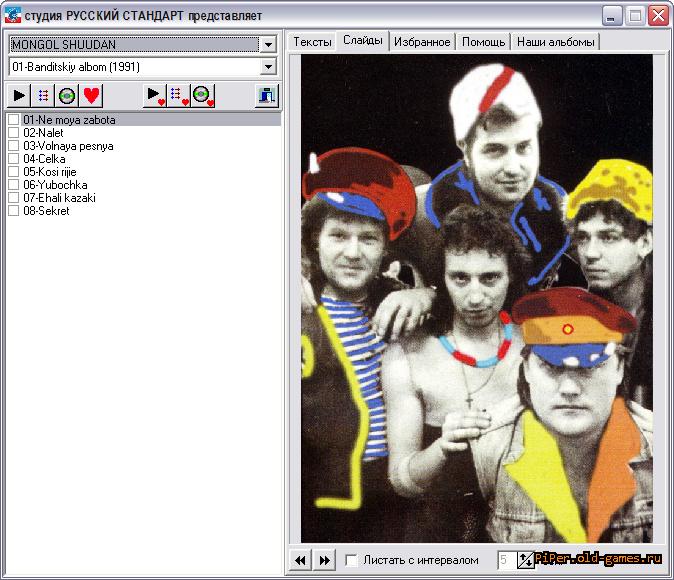This screenshot has width=674, height=580.
Task: Go to the previous slide with rewind button
Action: tap(300, 560)
